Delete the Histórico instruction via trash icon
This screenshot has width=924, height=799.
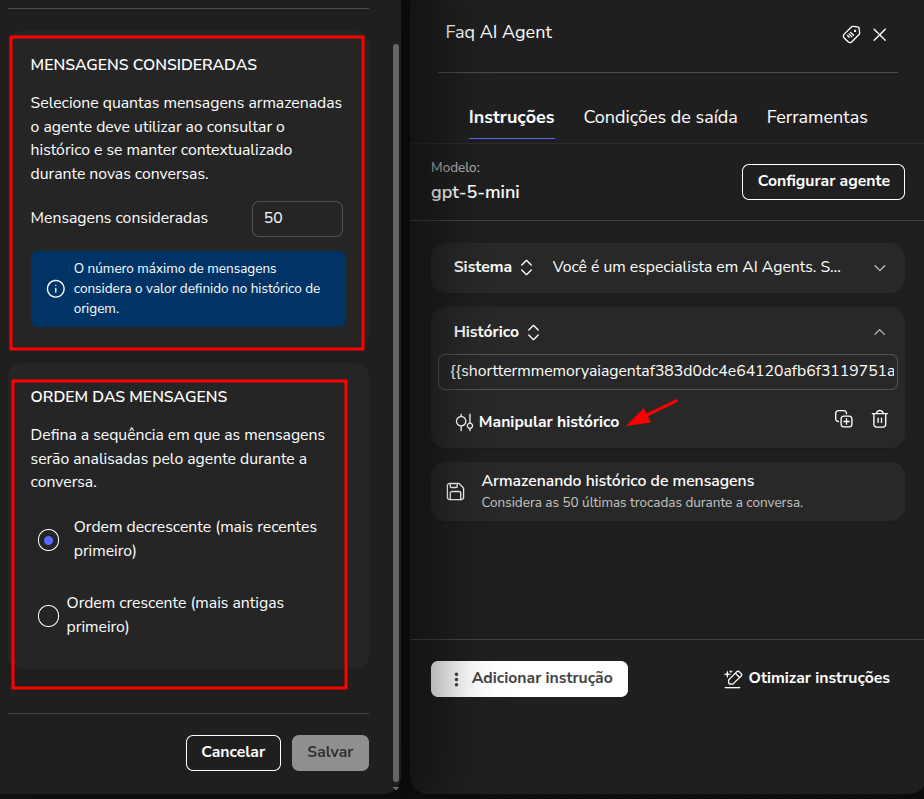pyautogui.click(x=879, y=420)
